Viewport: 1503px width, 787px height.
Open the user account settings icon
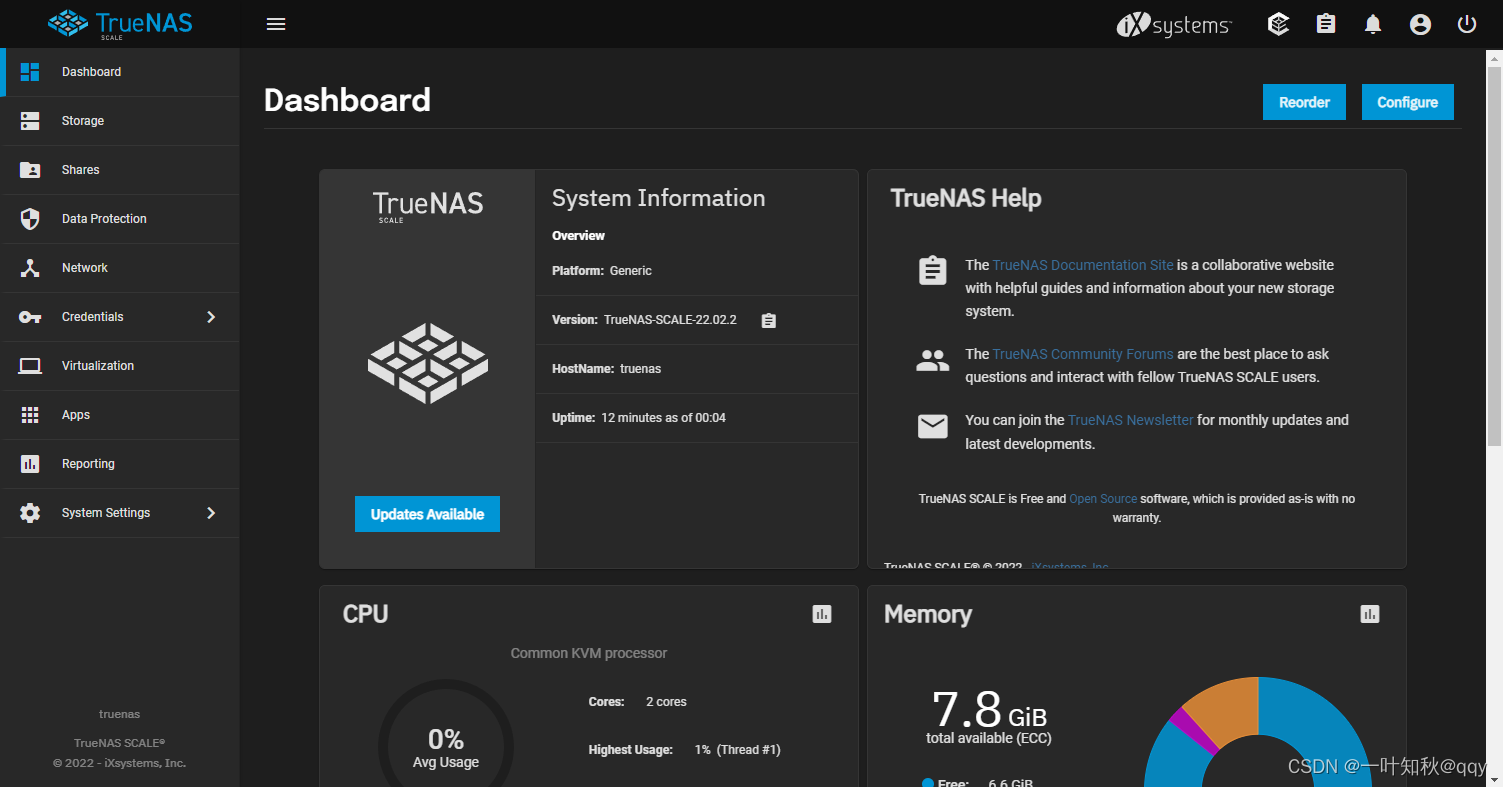pyautogui.click(x=1420, y=24)
